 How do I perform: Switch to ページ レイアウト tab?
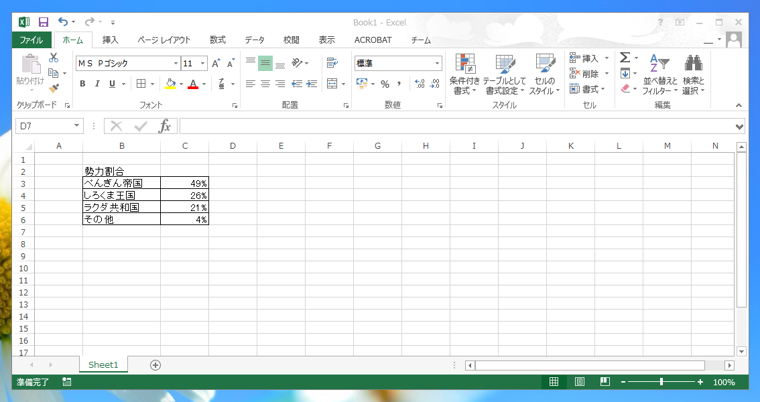coord(163,40)
